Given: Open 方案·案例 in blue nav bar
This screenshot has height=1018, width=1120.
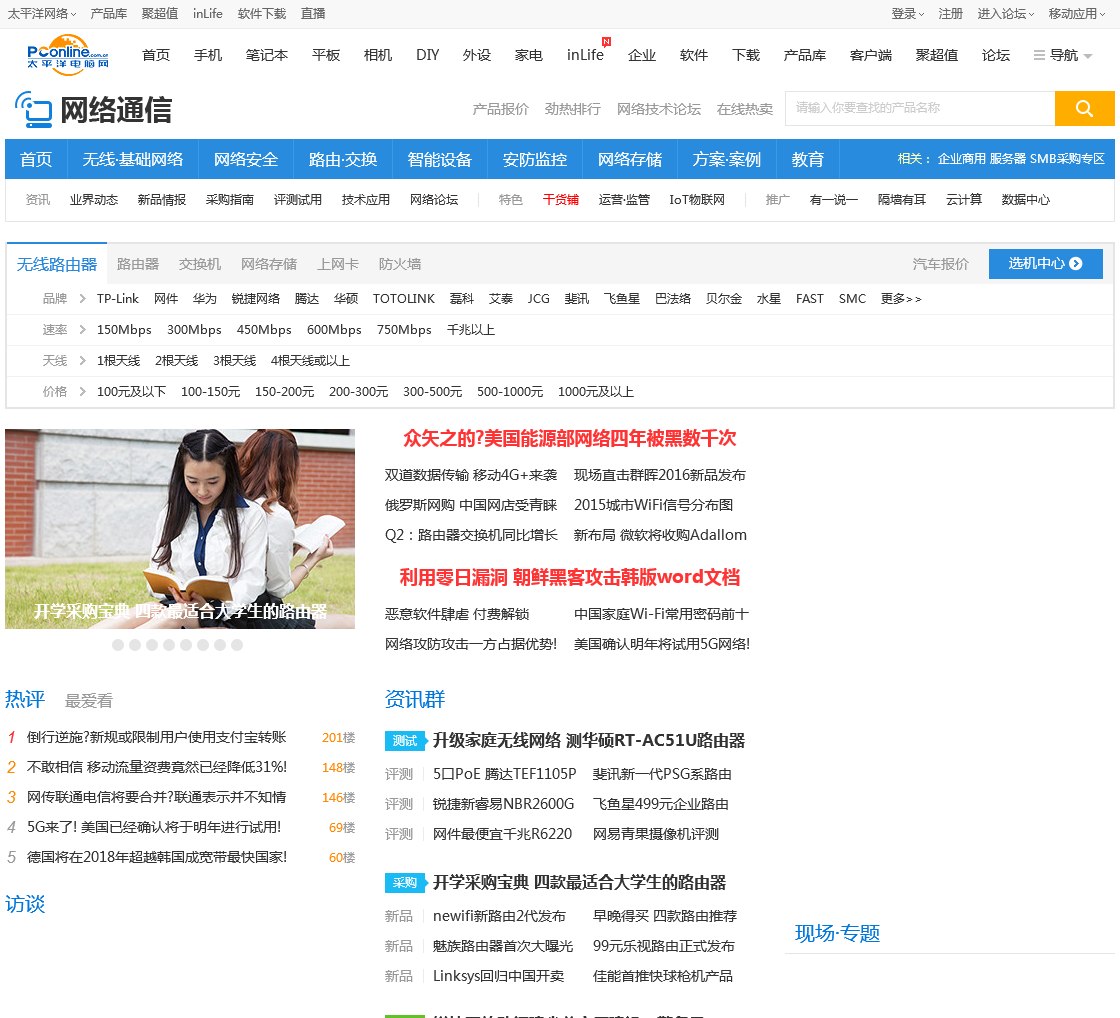Looking at the screenshot, I should [726, 159].
